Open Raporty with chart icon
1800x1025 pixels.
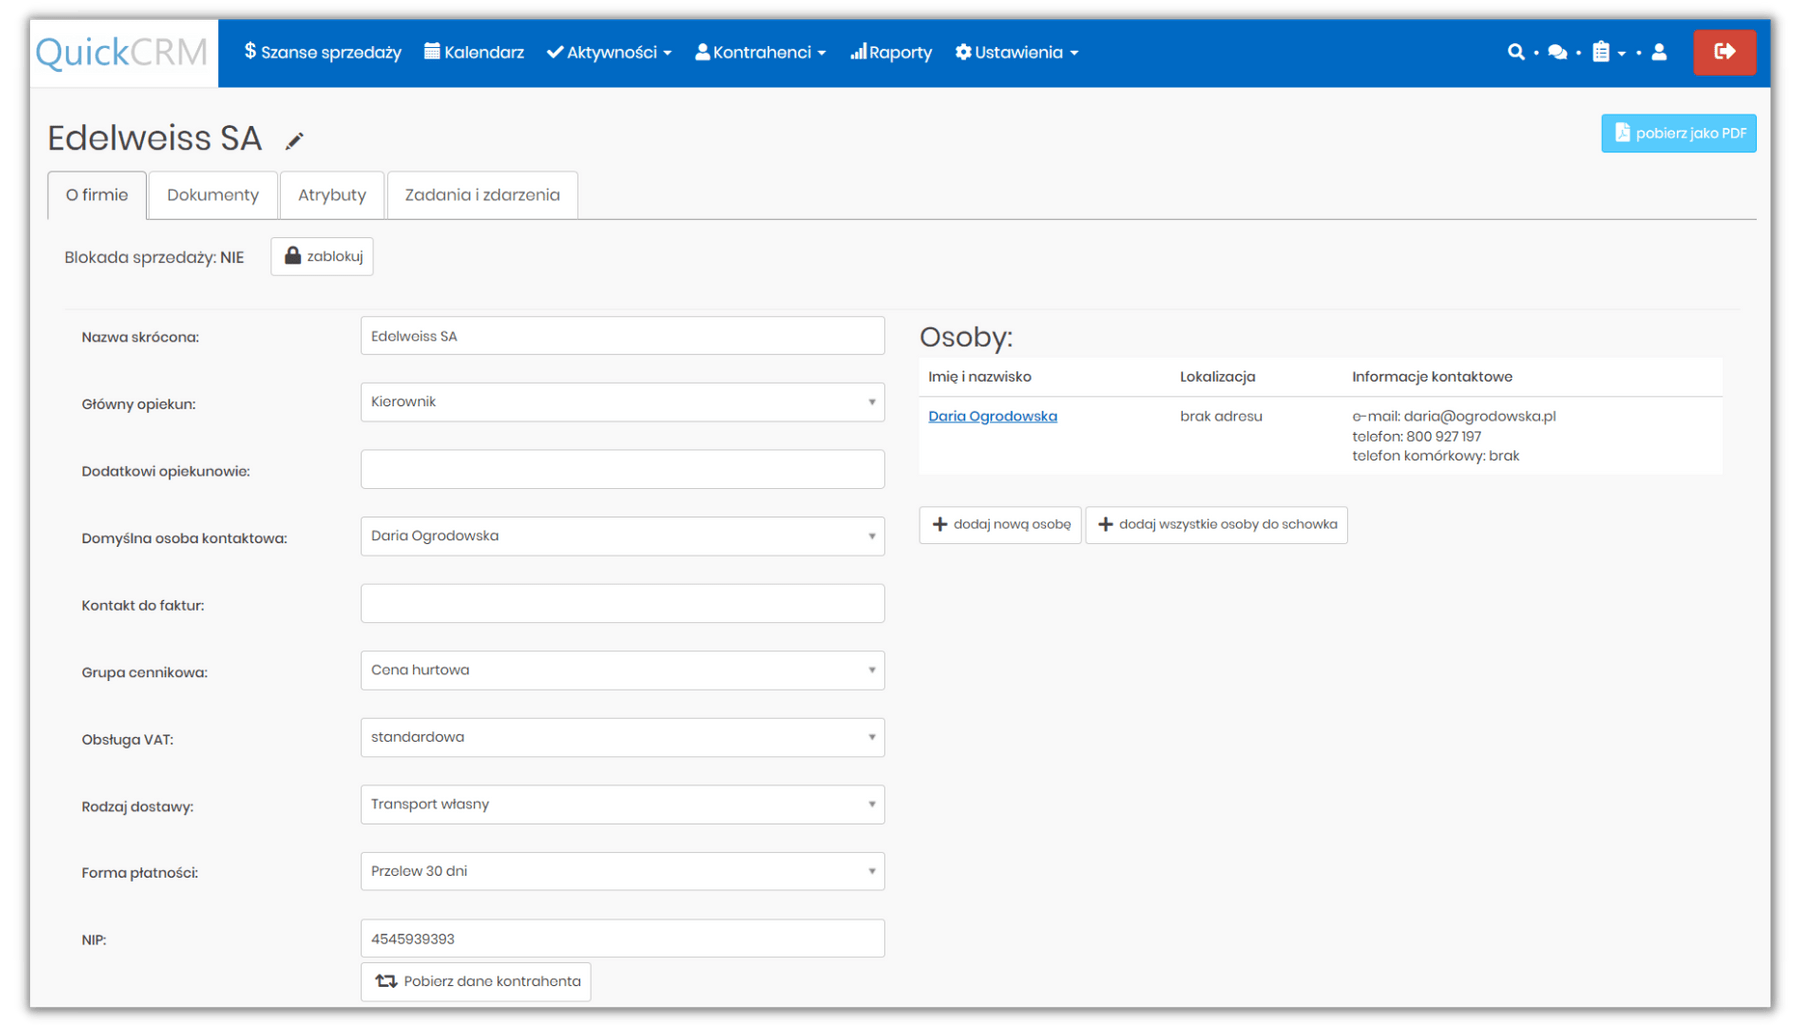pyautogui.click(x=891, y=52)
